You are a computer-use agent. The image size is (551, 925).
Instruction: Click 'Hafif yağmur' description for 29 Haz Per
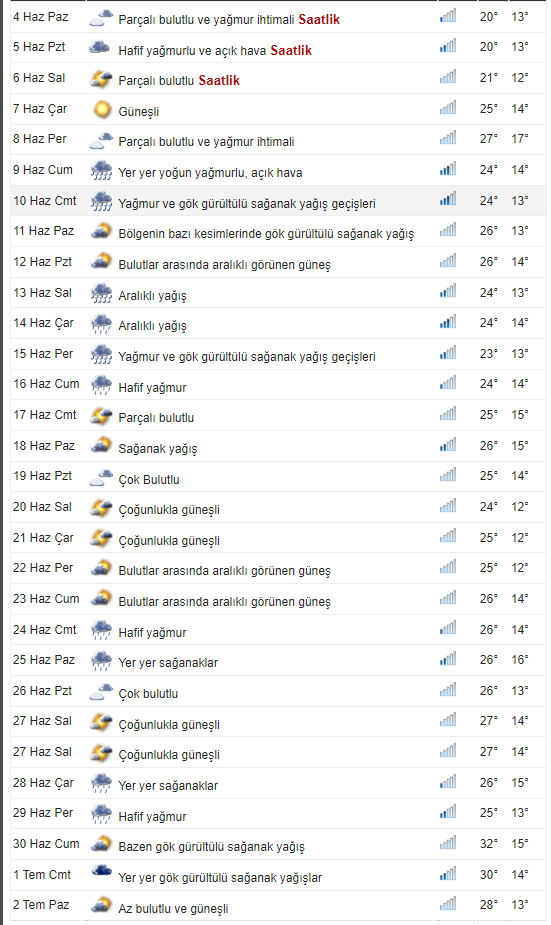click(x=152, y=817)
